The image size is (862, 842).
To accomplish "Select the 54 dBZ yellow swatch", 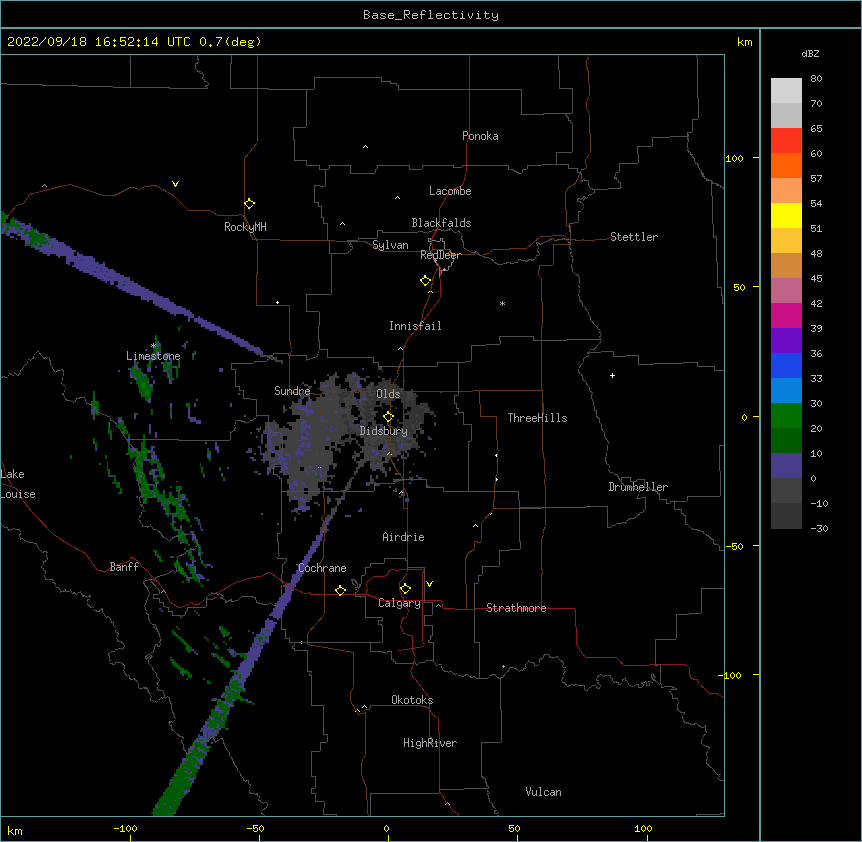I will tap(786, 215).
